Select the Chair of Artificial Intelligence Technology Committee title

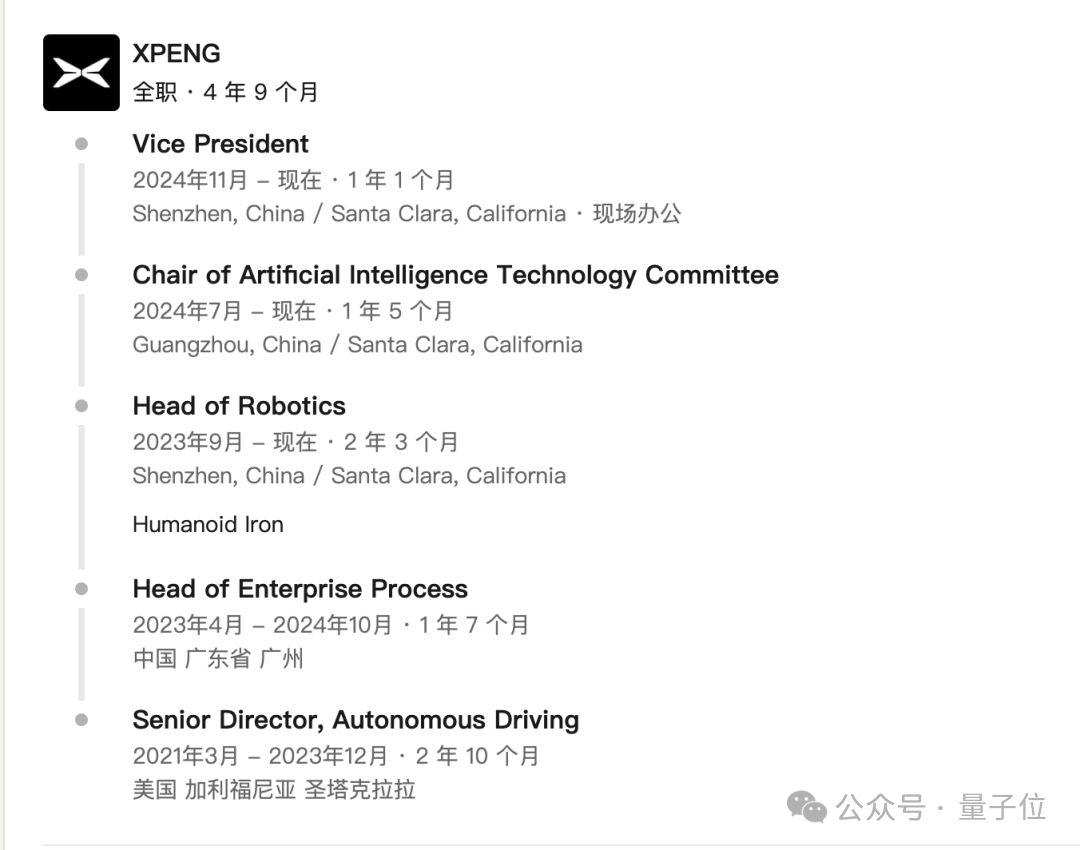tap(455, 275)
